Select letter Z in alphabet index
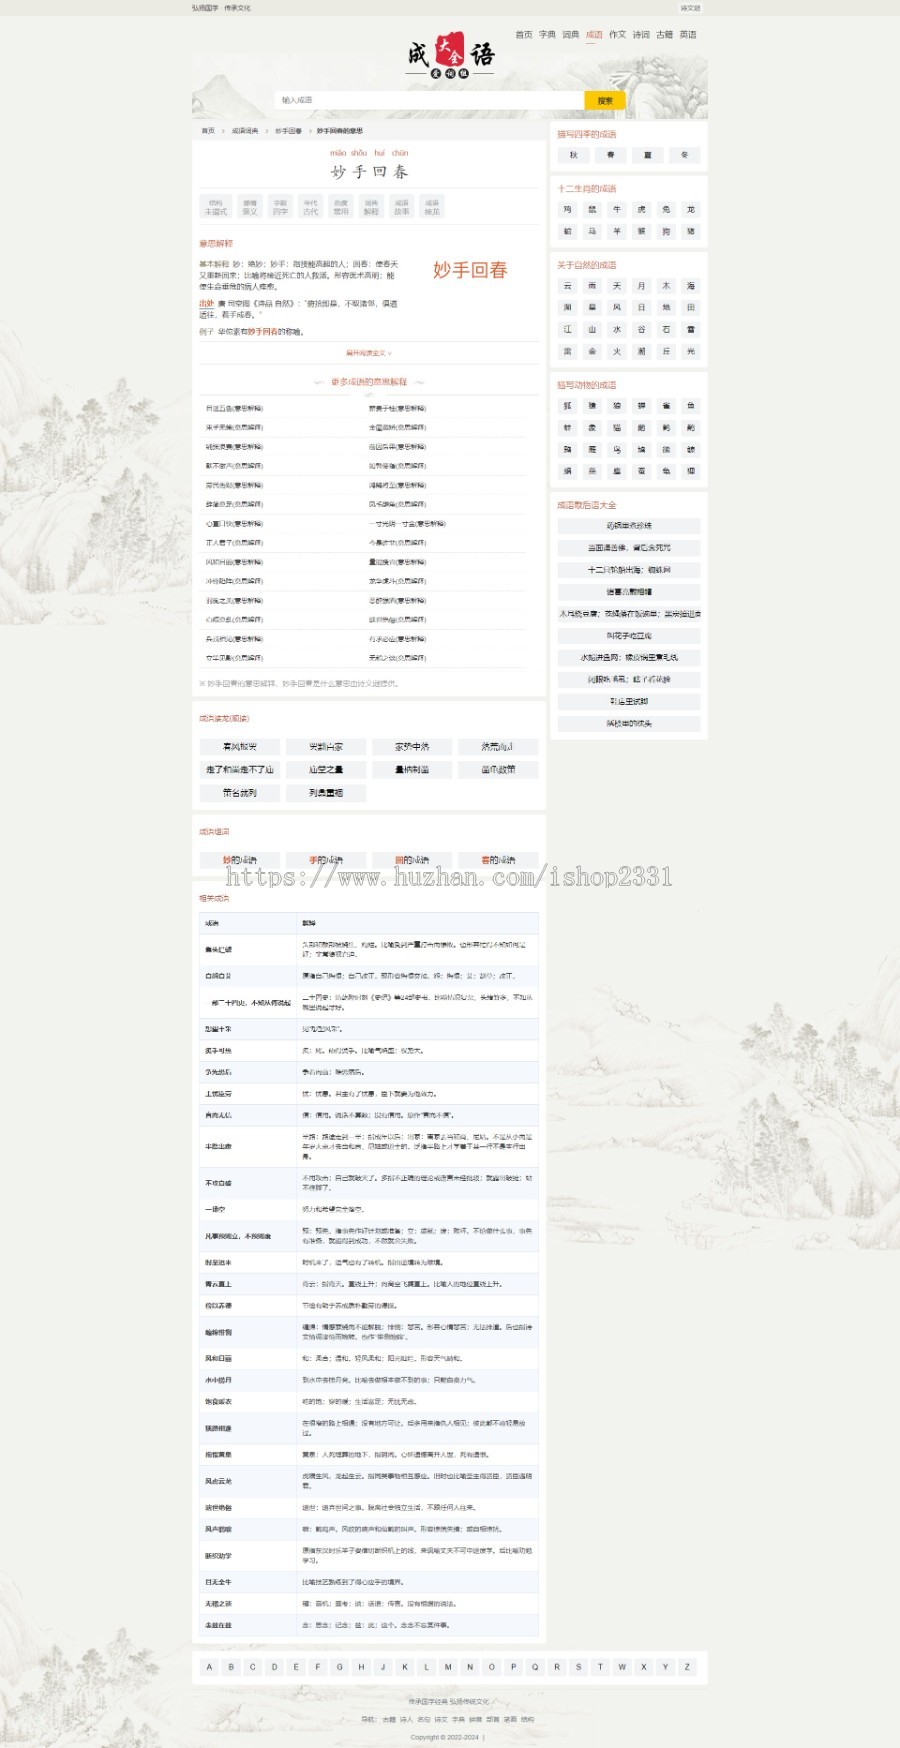This screenshot has height=1748, width=900. [687, 1667]
